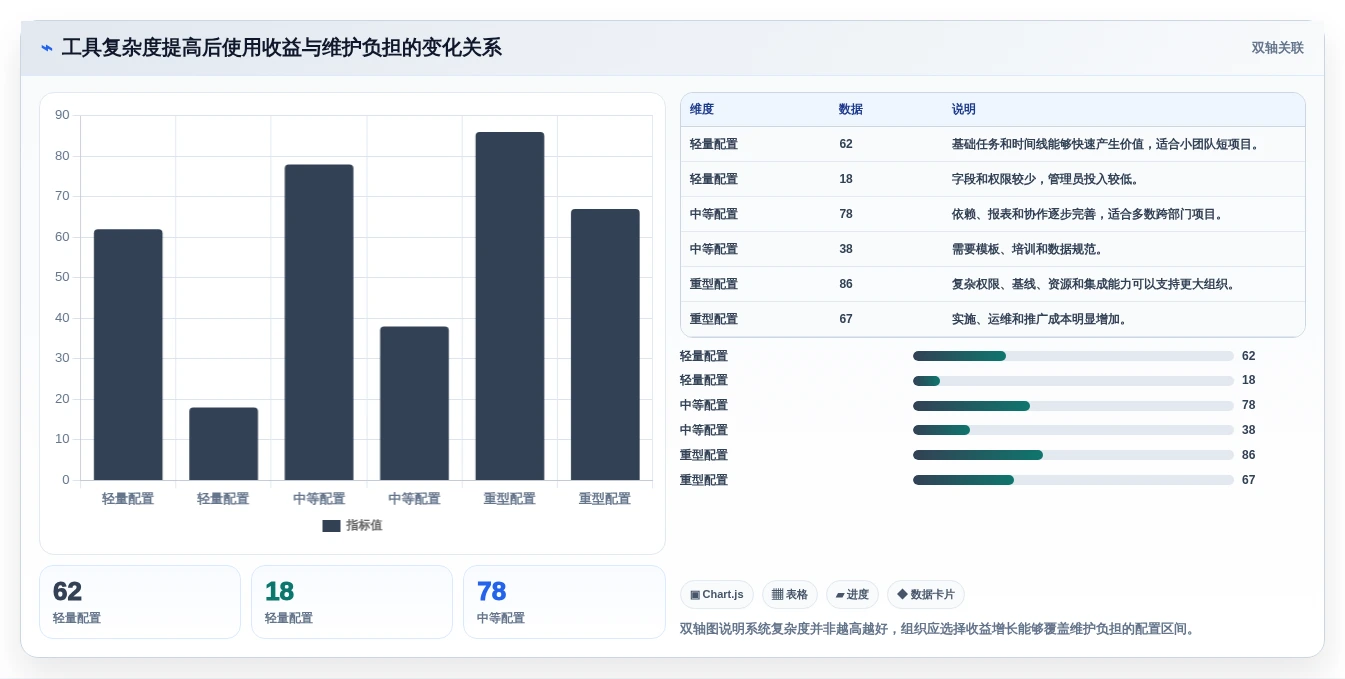Click table cell with value 62
The width and height of the screenshot is (1345, 679).
846,144
